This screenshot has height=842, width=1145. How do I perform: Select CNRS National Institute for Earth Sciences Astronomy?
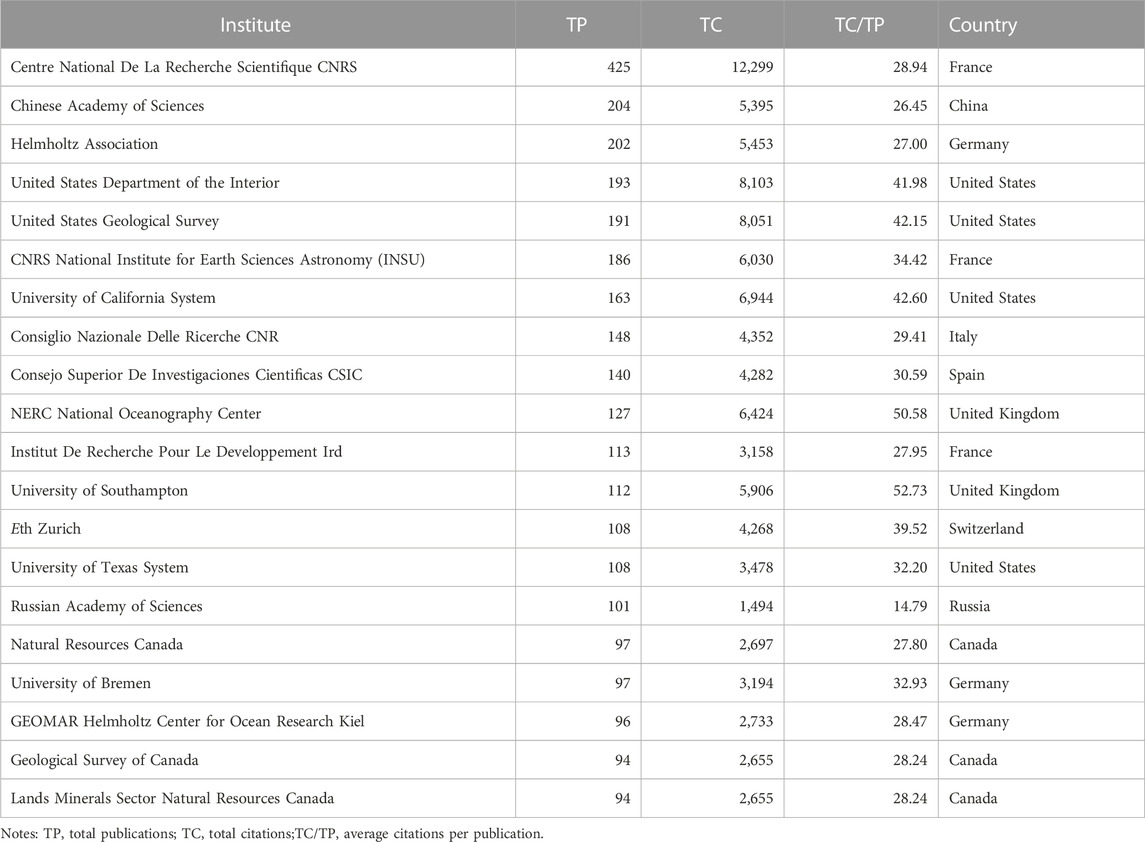[218, 259]
